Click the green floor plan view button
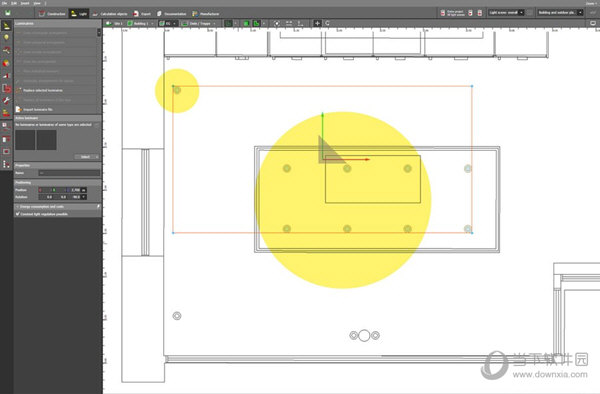The width and height of the screenshot is (600, 394). click(x=228, y=23)
